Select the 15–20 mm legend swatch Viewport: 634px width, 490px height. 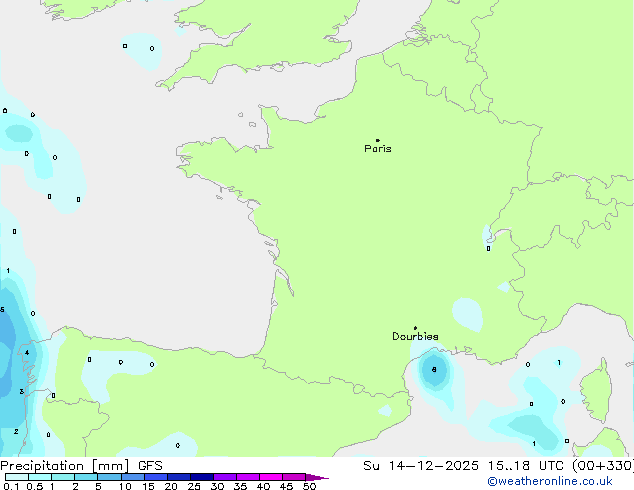pos(155,477)
